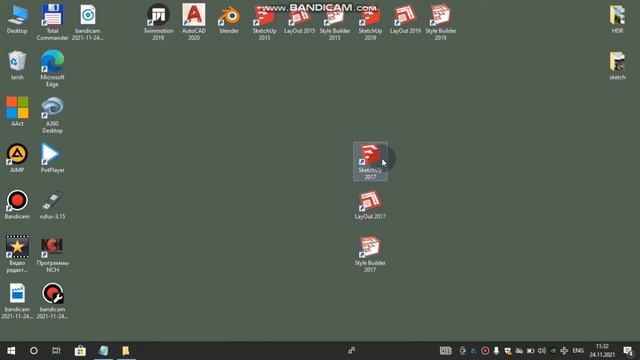Click the People icon in the taskbar
This screenshot has height=360, width=640.
click(x=351, y=351)
